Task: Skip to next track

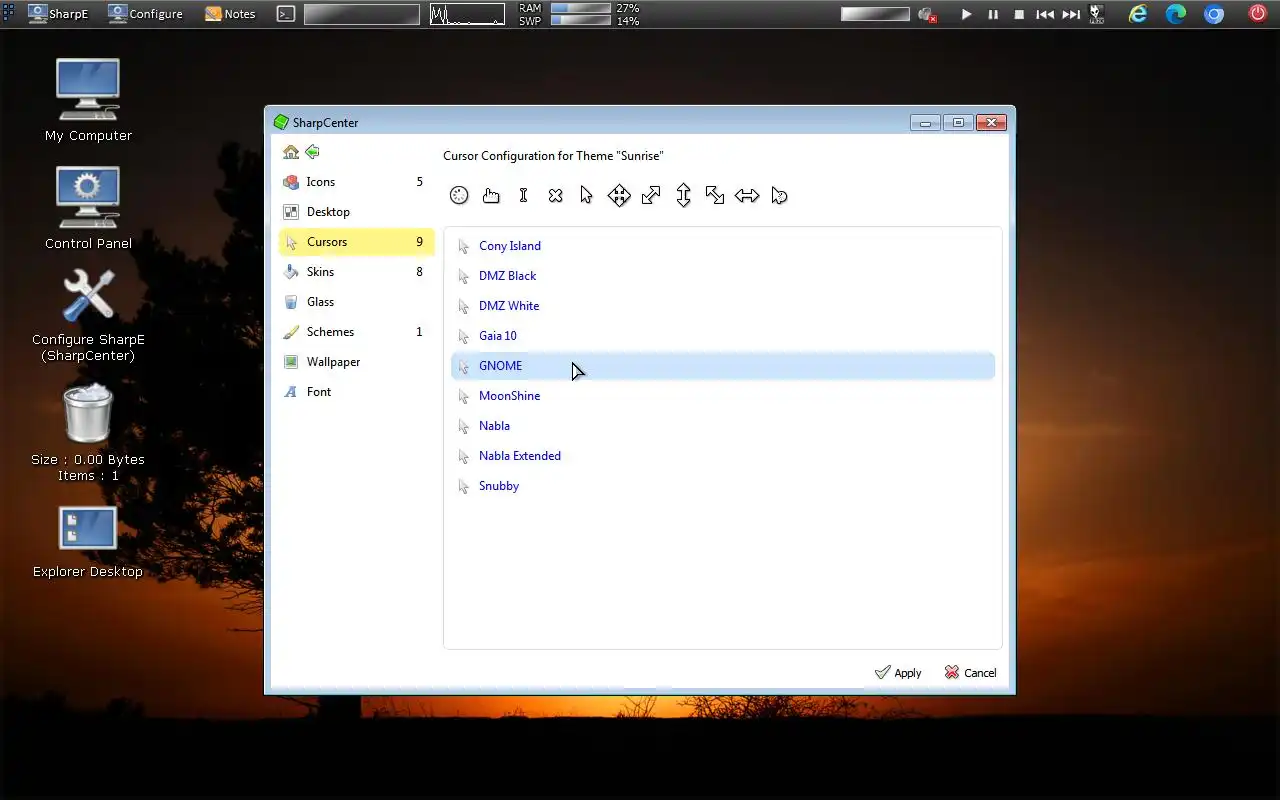Action: [x=1071, y=14]
